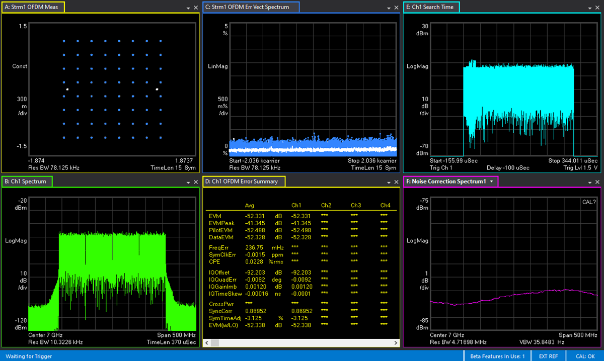
Task: Open dropdown arrow of trace D OFDM Error Summary
Action: (389, 182)
